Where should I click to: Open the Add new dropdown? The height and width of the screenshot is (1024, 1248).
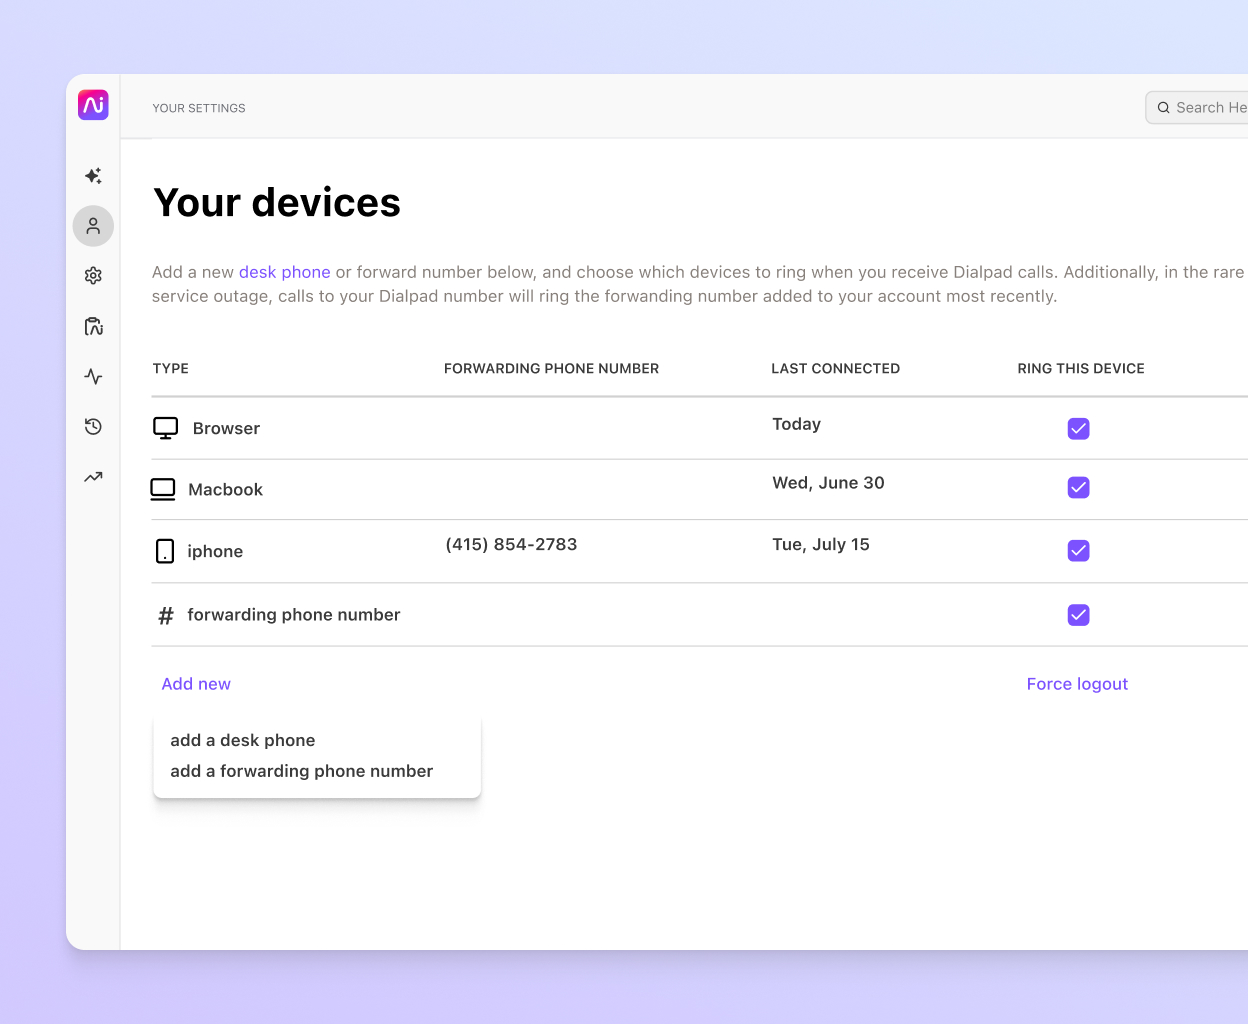[196, 683]
